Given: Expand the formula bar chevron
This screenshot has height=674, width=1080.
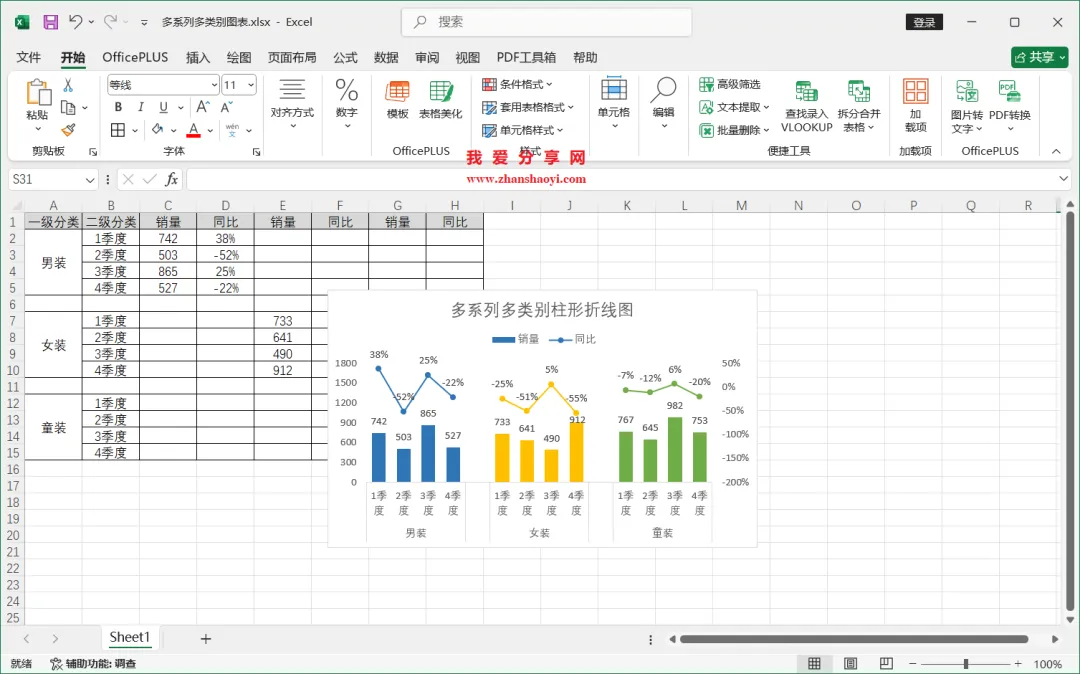Looking at the screenshot, I should [x=1063, y=179].
